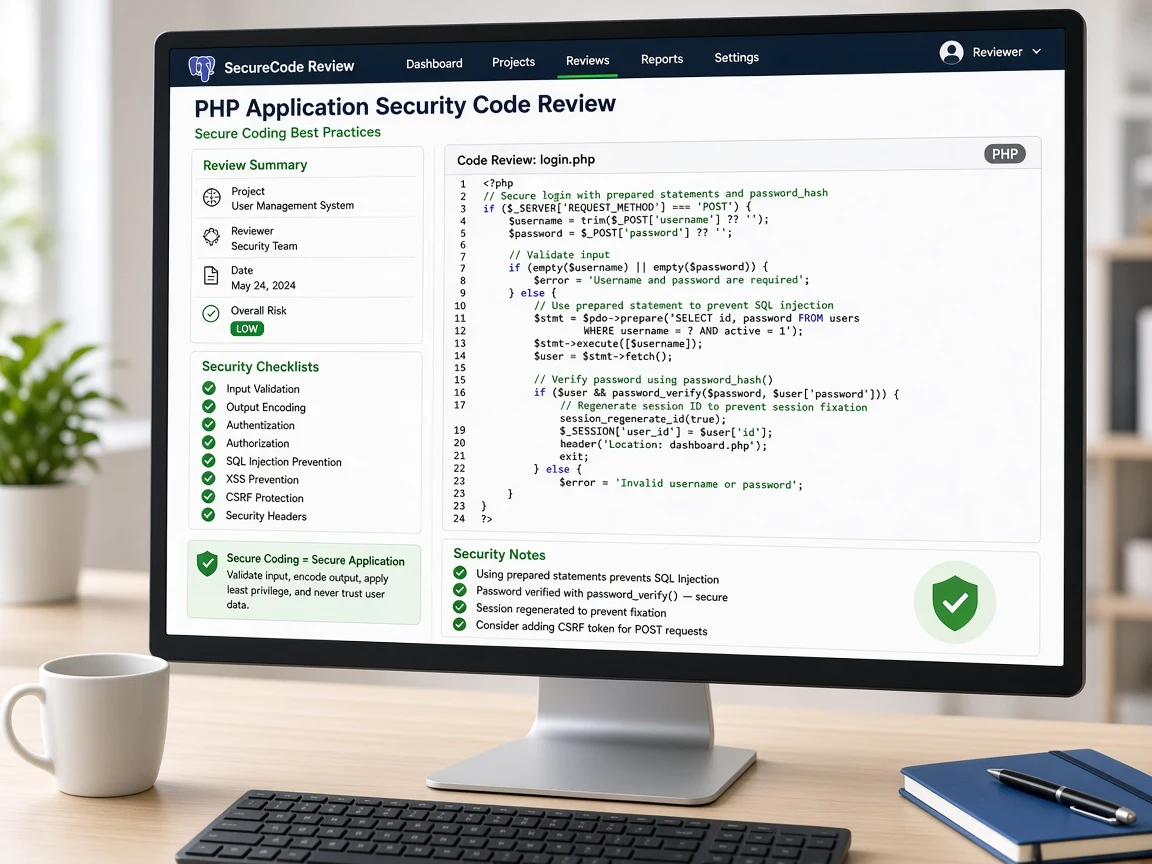Click the 'Security Notes' heading

coord(500,555)
